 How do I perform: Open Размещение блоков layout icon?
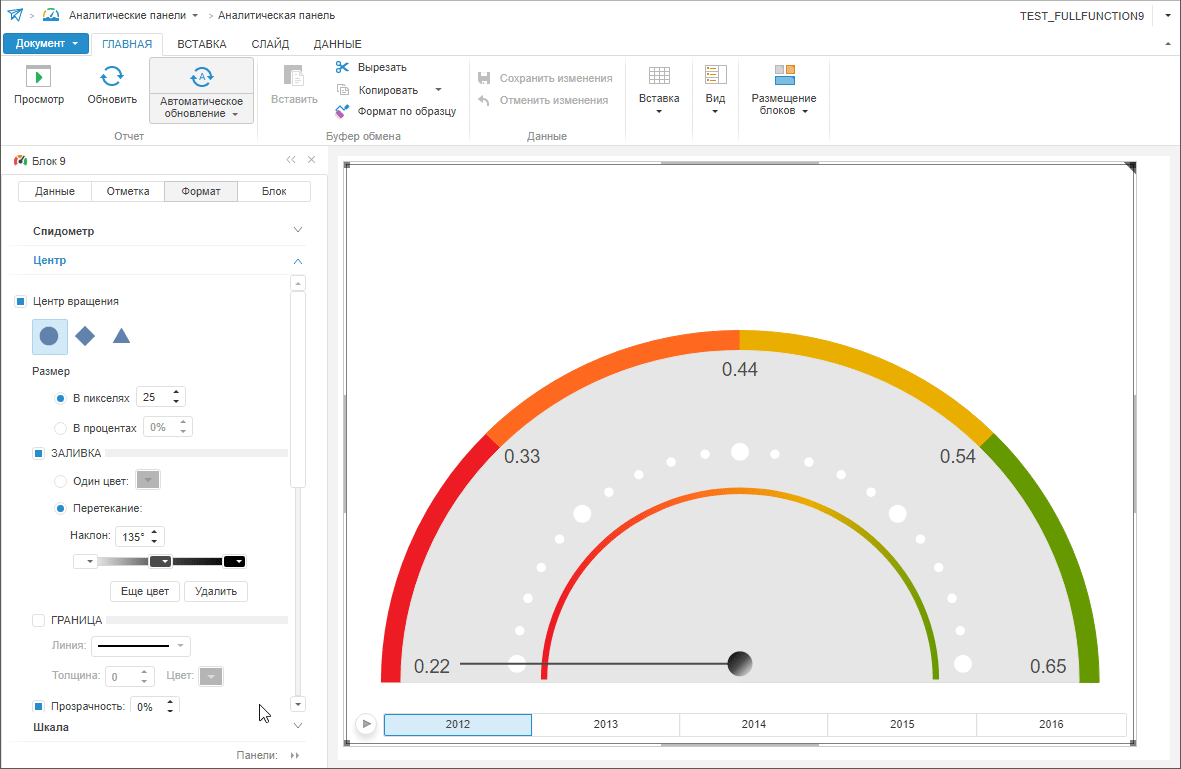click(784, 75)
